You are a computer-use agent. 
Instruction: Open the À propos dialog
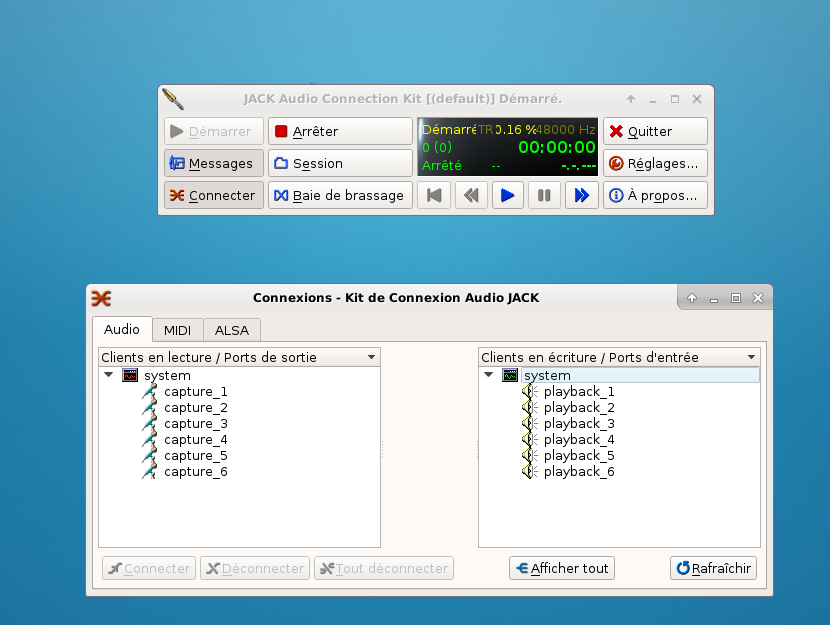pos(655,195)
